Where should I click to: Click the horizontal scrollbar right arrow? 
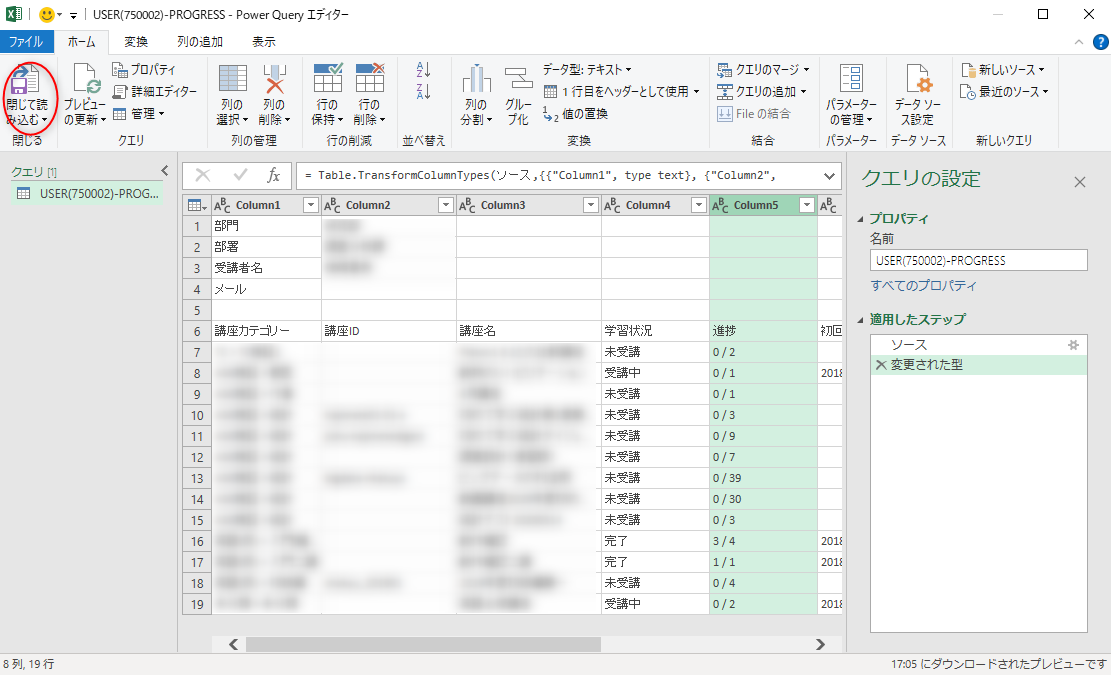[820, 645]
